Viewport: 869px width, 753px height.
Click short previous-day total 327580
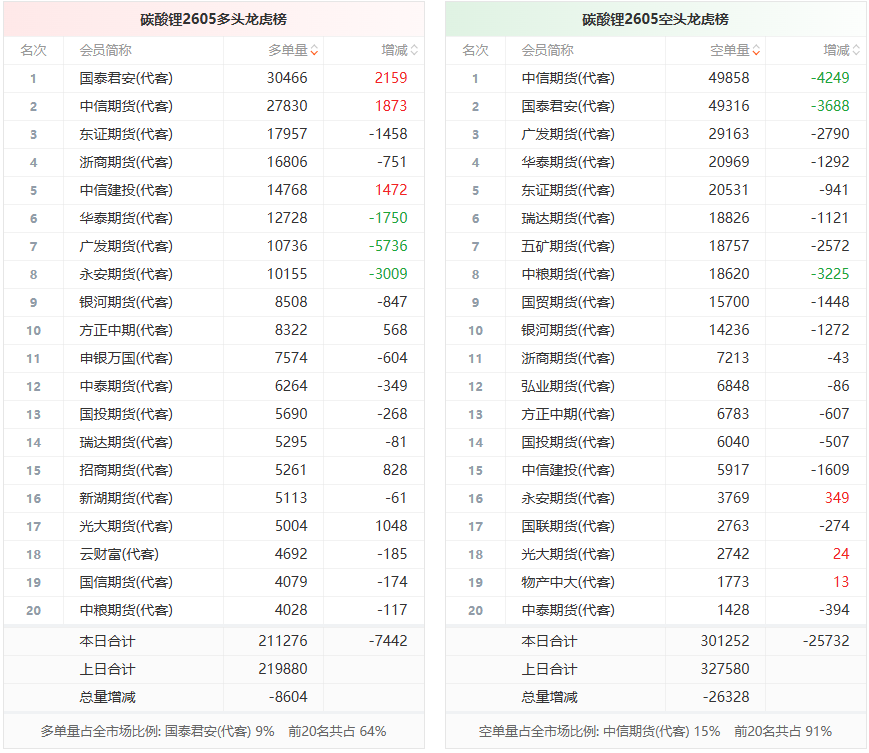click(x=725, y=669)
